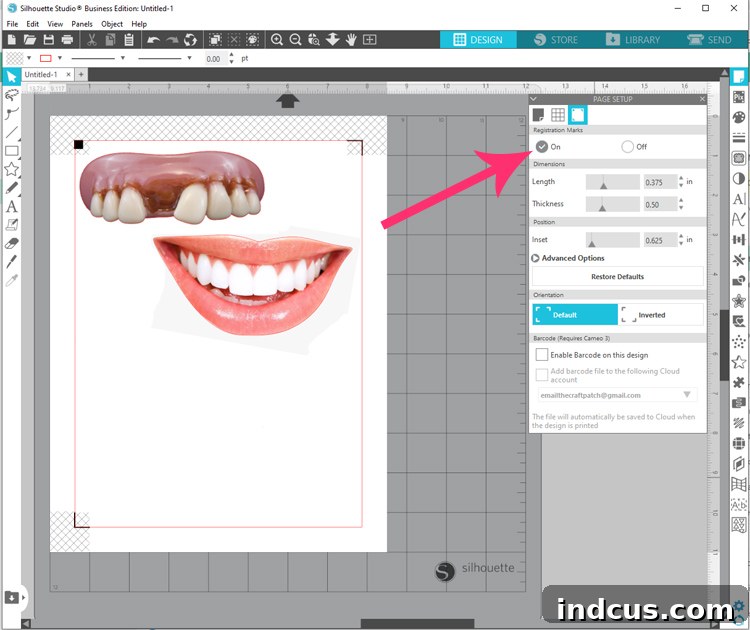This screenshot has width=750, height=630.
Task: Open the Fill color palette panel
Action: coord(739,117)
